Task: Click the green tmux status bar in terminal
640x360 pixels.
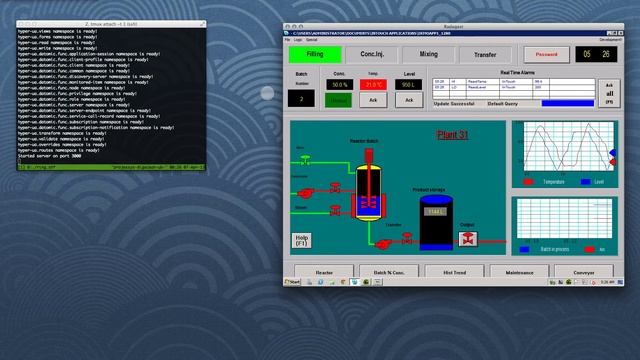Action: pos(111,167)
